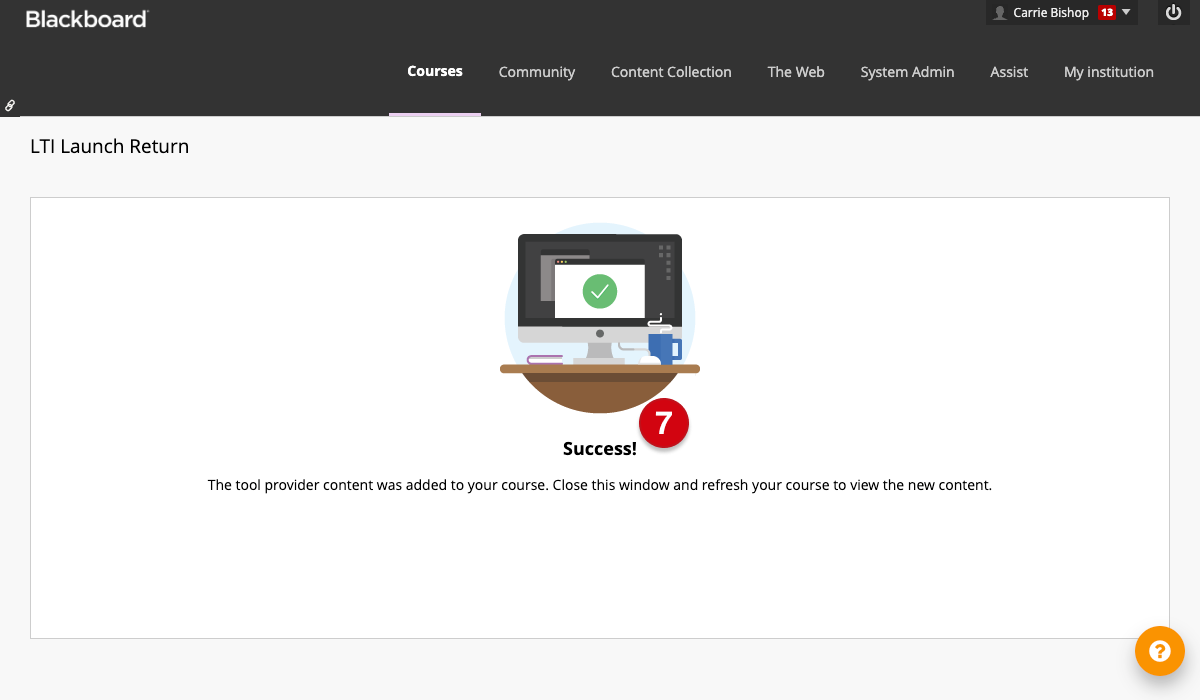Open the My institution tab
1200x700 pixels.
(x=1108, y=72)
